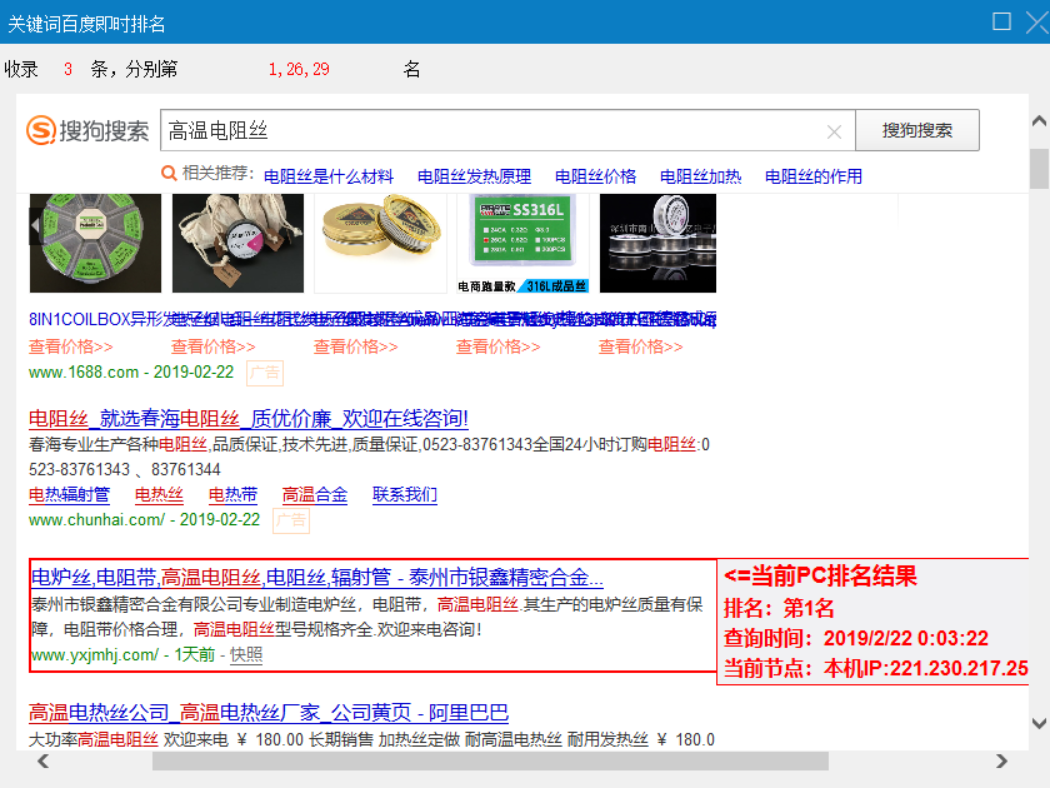This screenshot has width=1050, height=788.
Task: Click the 排名：第1名 result text
Action: 779,609
